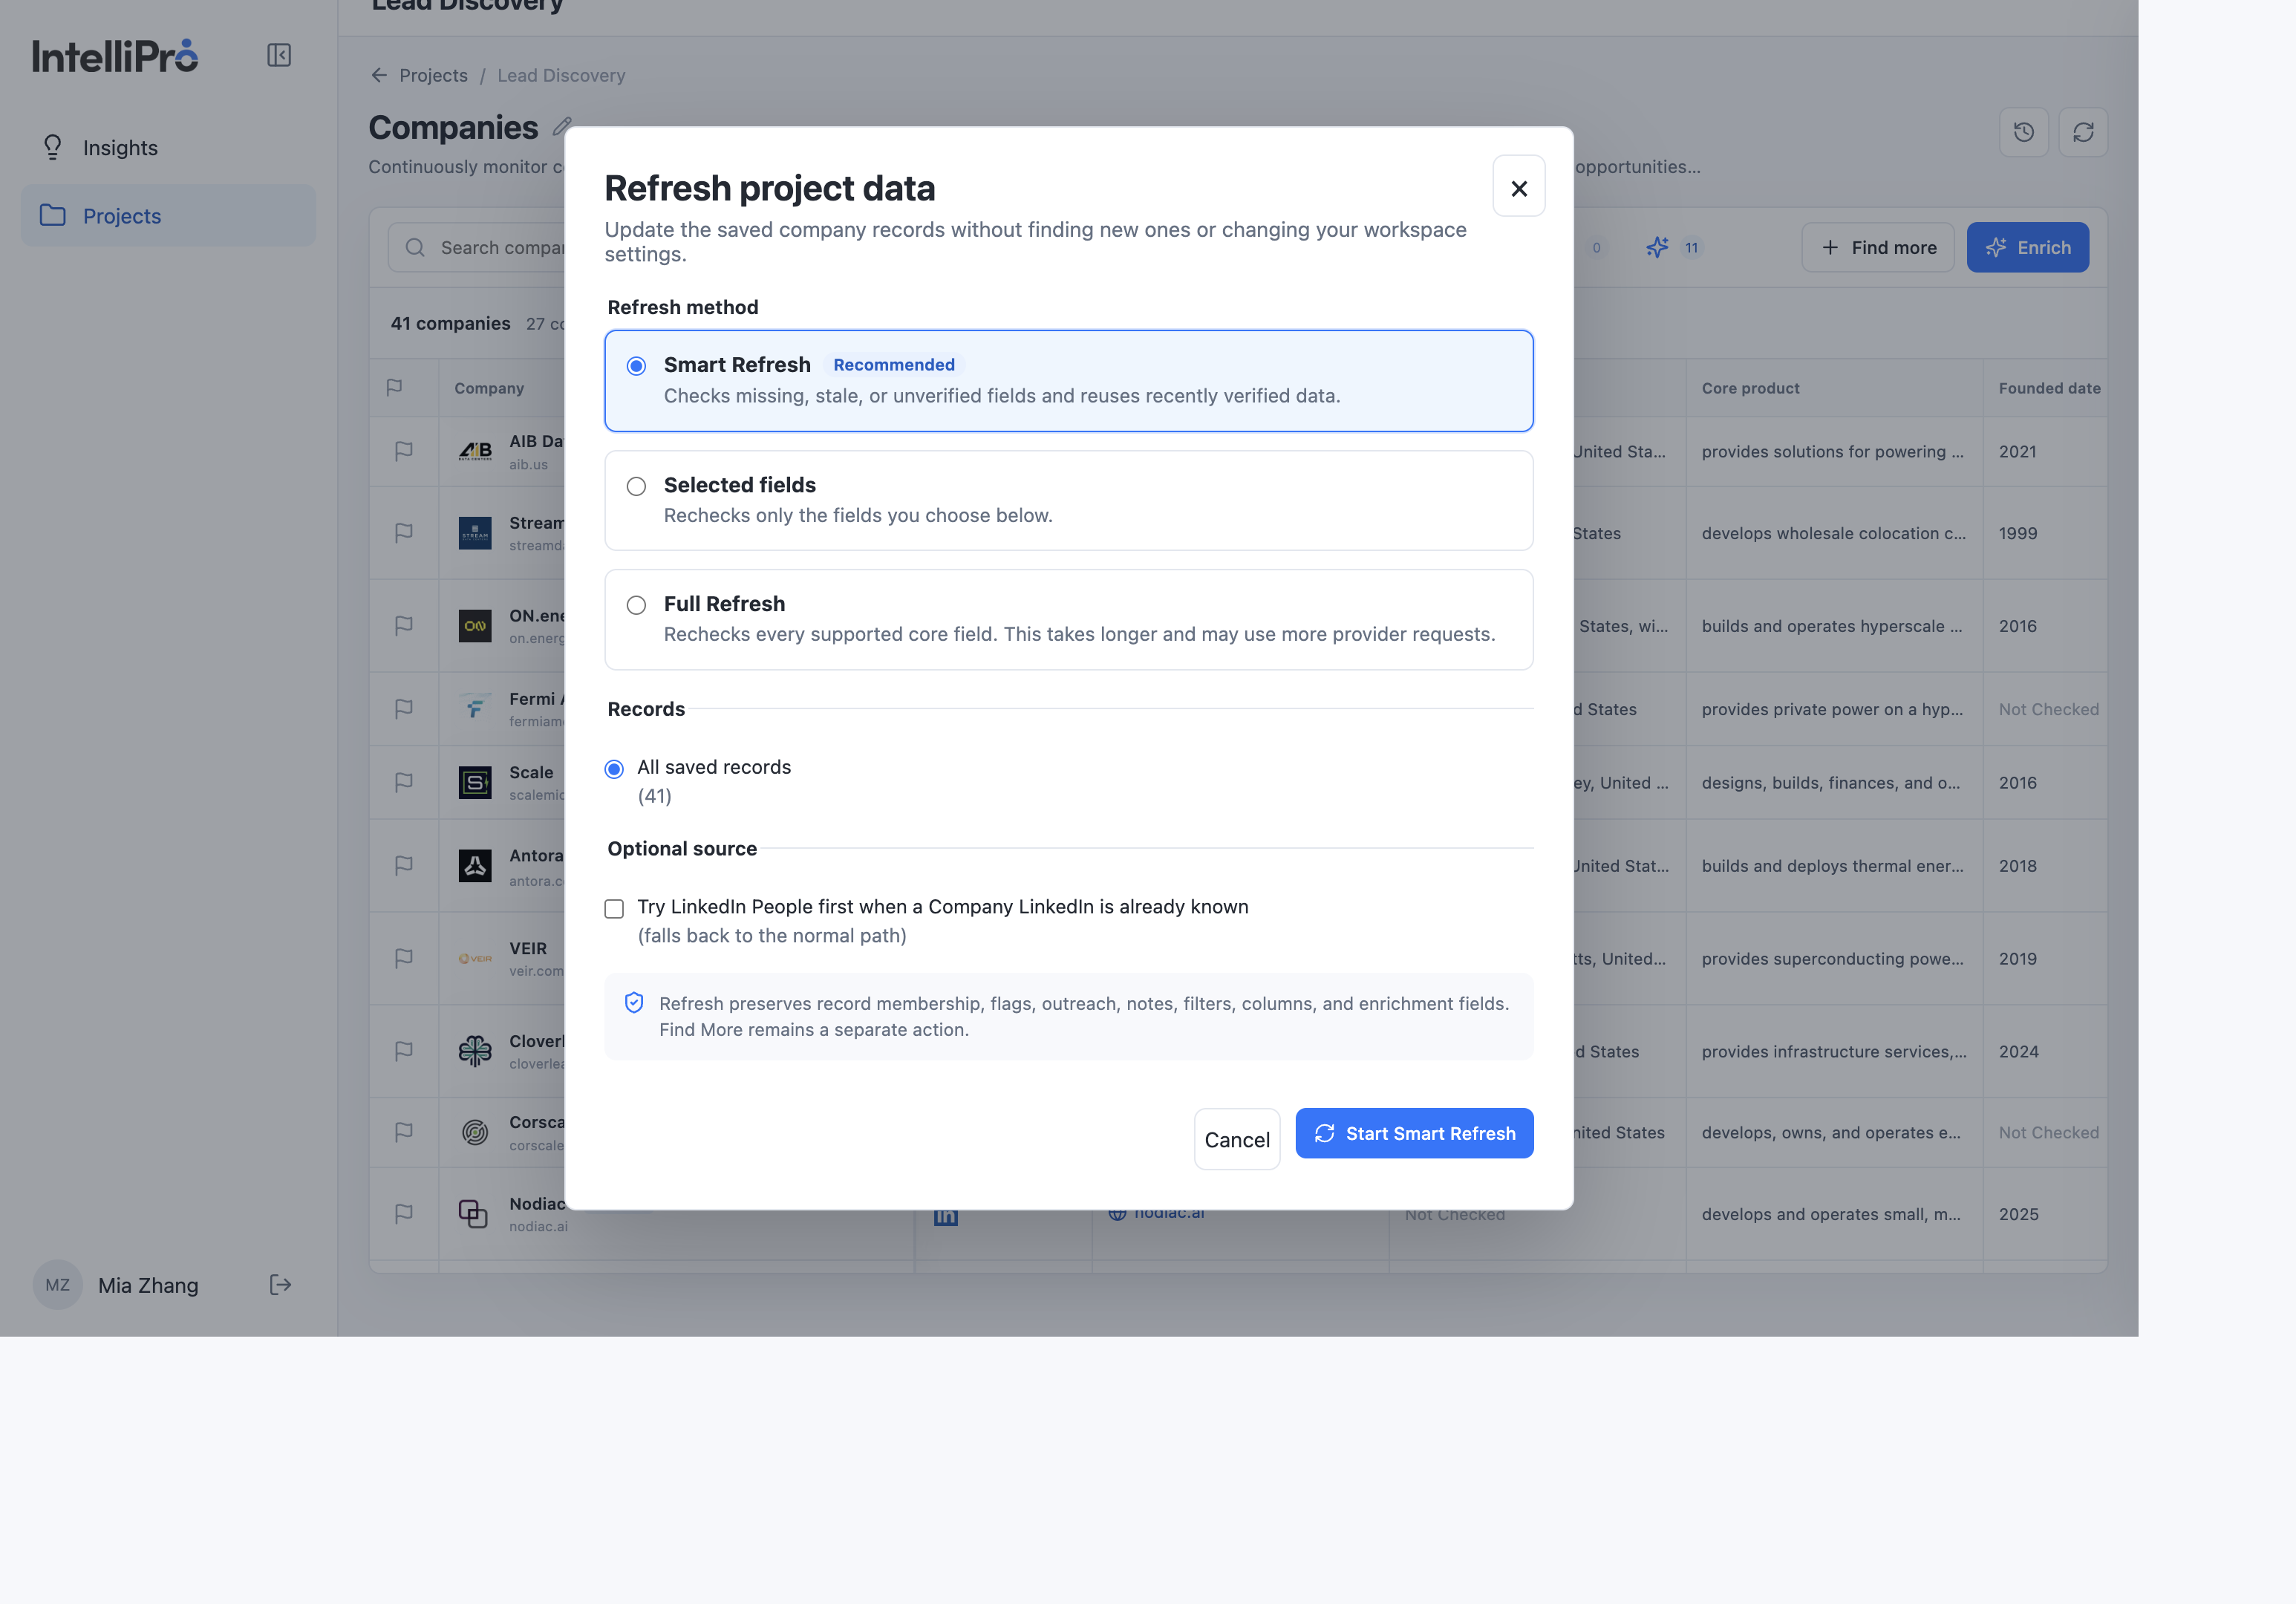Go back using the breadcrumb arrow
Image resolution: width=2296 pixels, height=1604 pixels.
(379, 75)
